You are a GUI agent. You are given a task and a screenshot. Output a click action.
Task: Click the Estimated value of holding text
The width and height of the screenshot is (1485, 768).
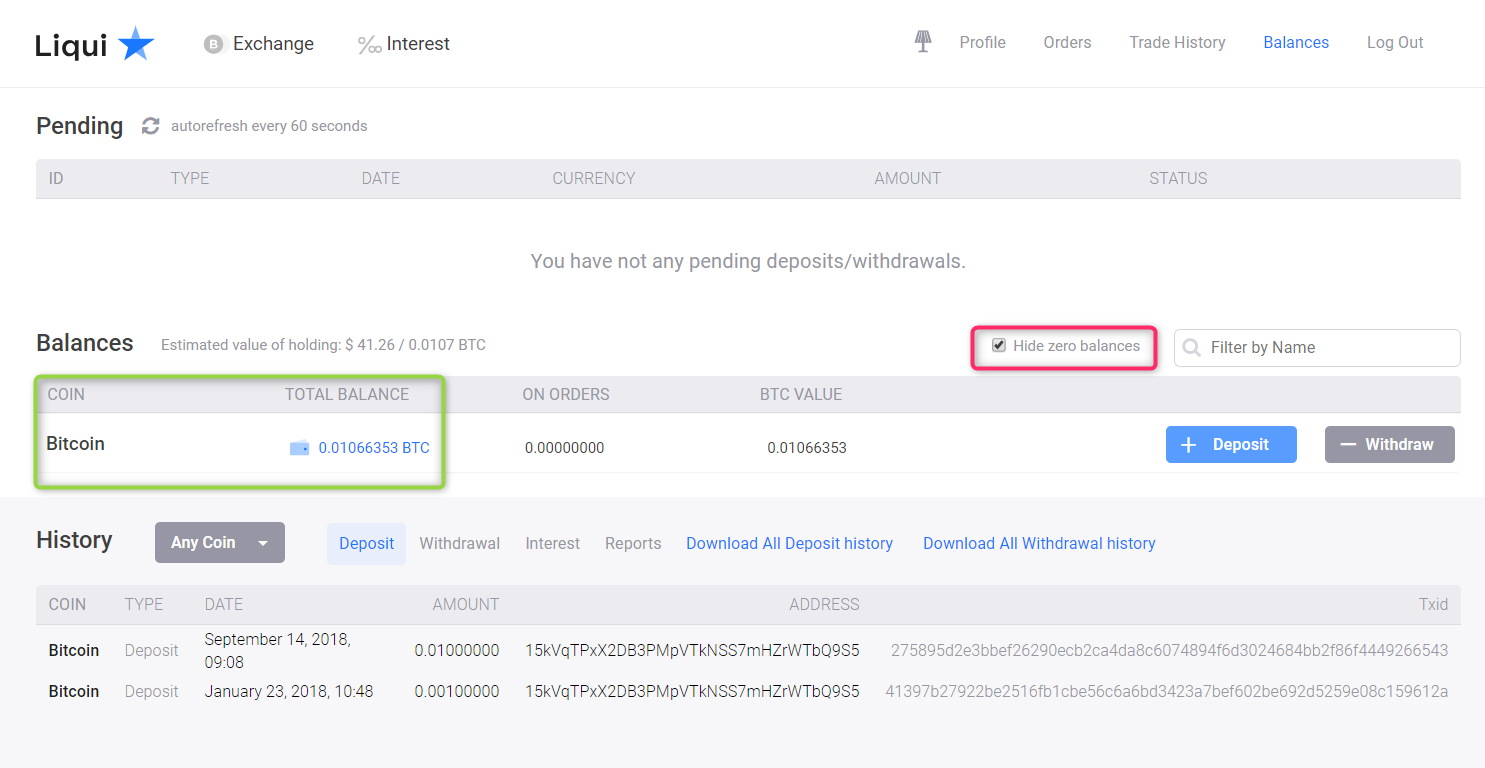(323, 345)
